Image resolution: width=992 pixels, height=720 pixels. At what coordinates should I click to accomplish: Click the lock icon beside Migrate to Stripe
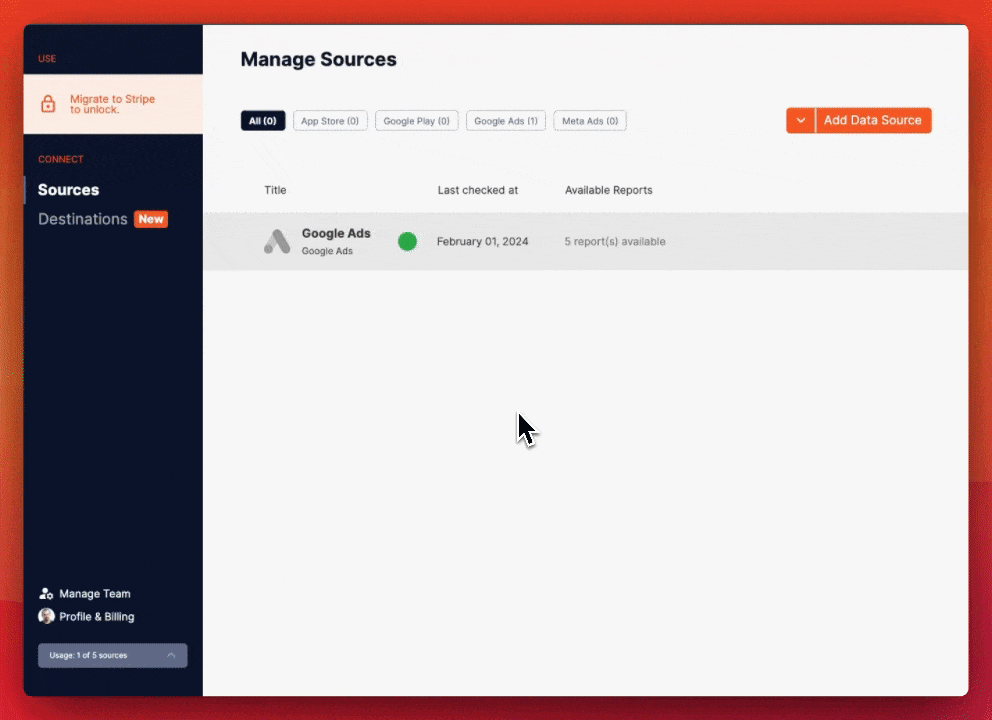[x=48, y=104]
